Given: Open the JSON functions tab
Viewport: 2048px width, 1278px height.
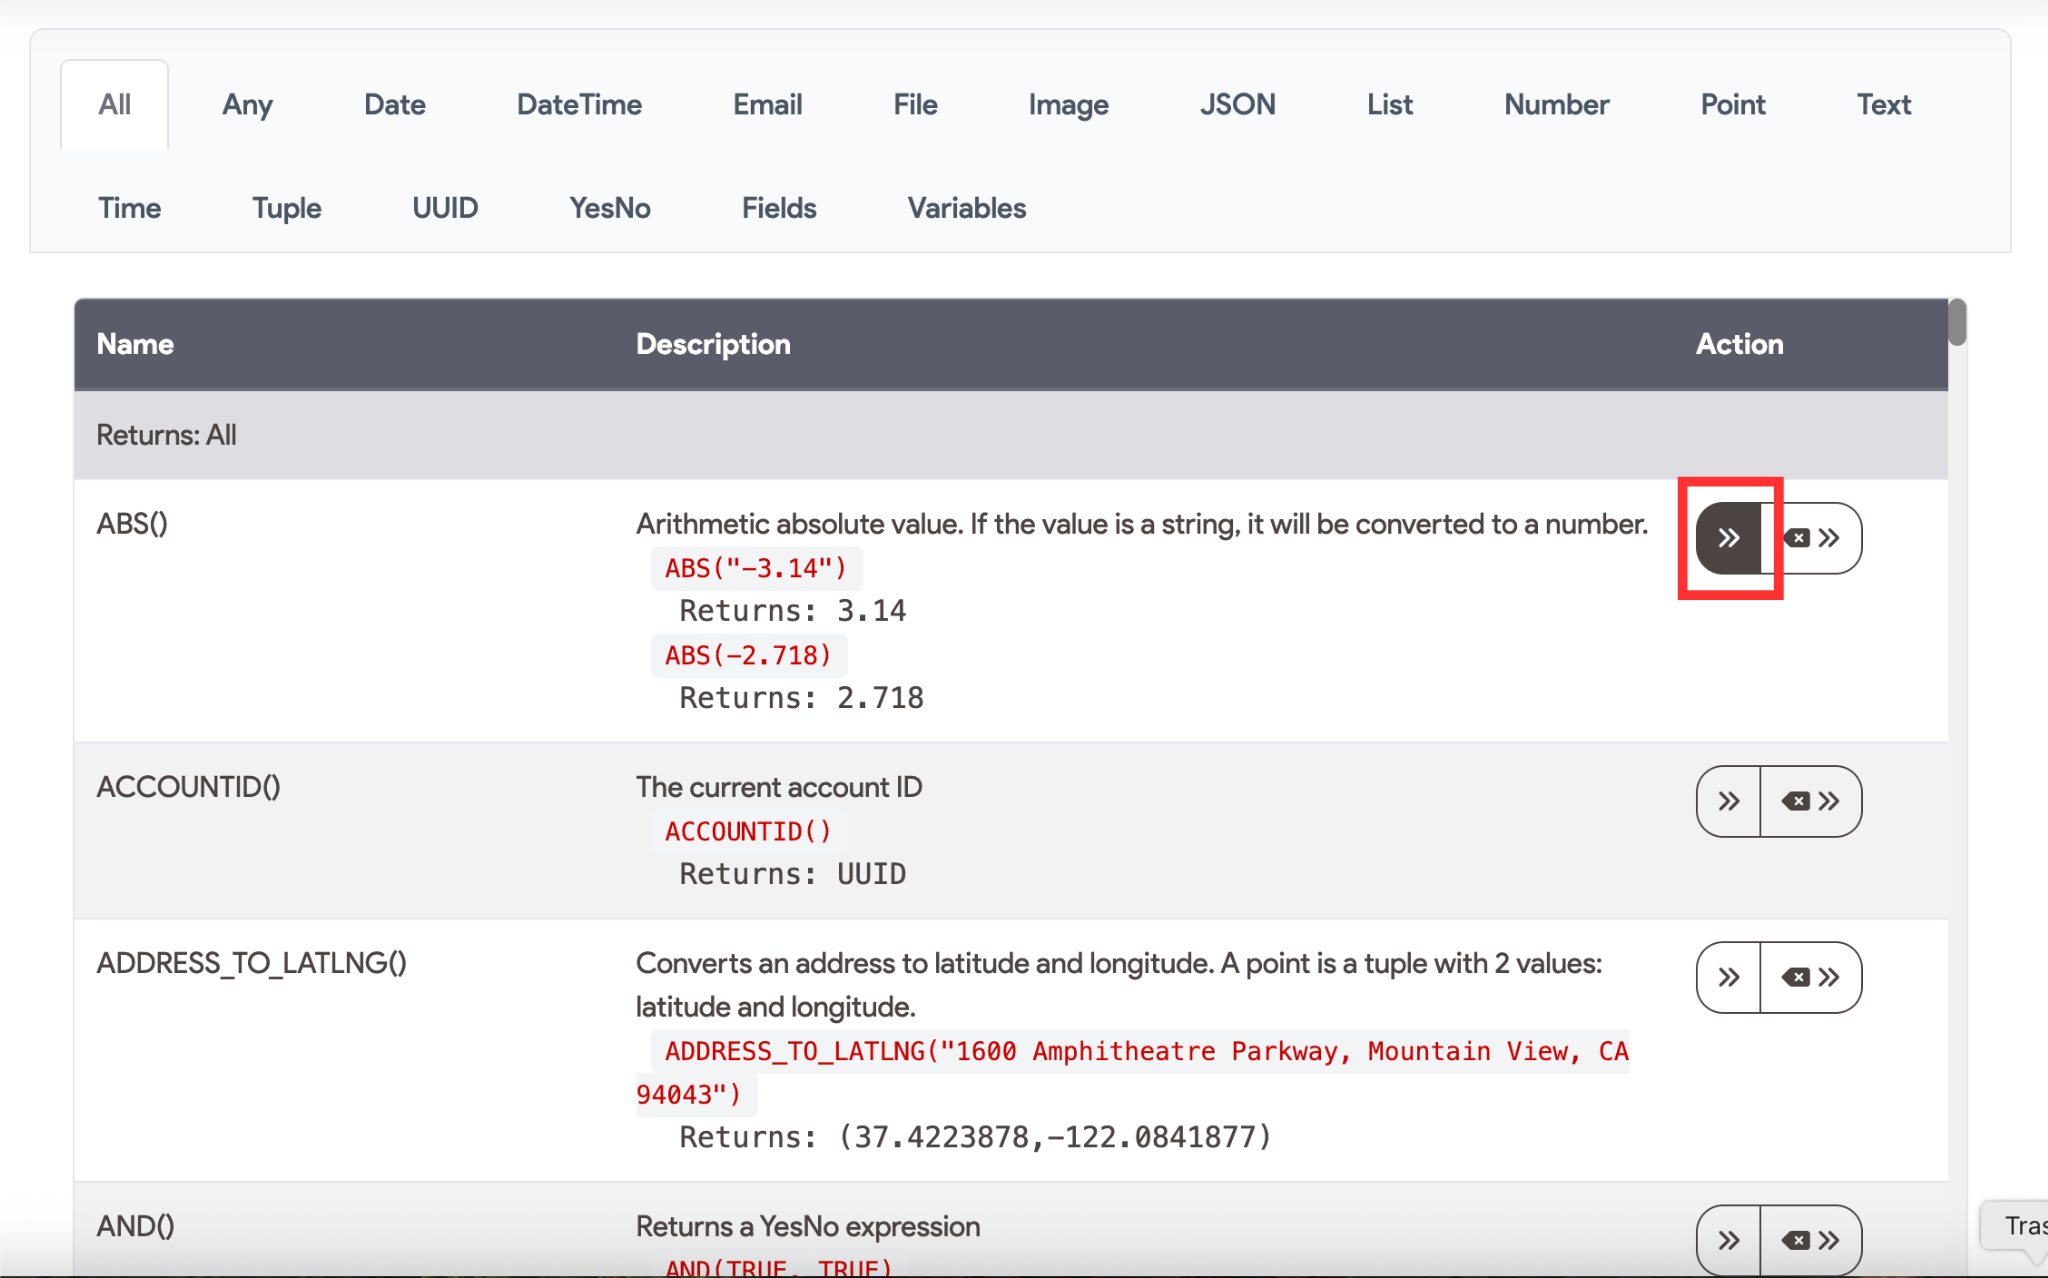Looking at the screenshot, I should pyautogui.click(x=1238, y=104).
